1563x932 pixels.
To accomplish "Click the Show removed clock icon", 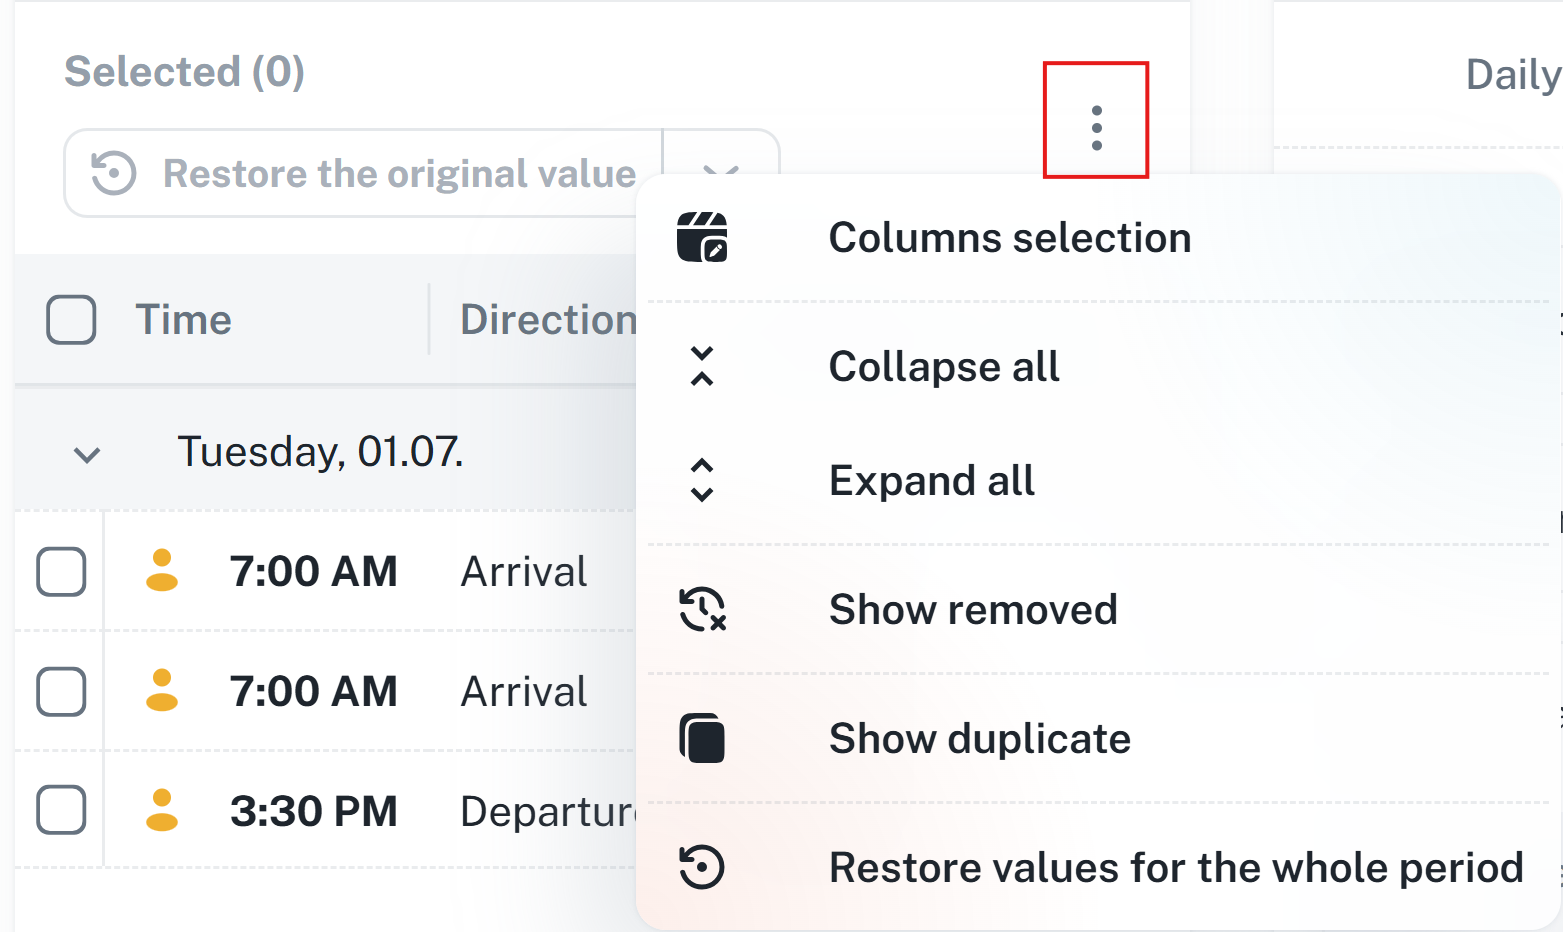I will (702, 609).
